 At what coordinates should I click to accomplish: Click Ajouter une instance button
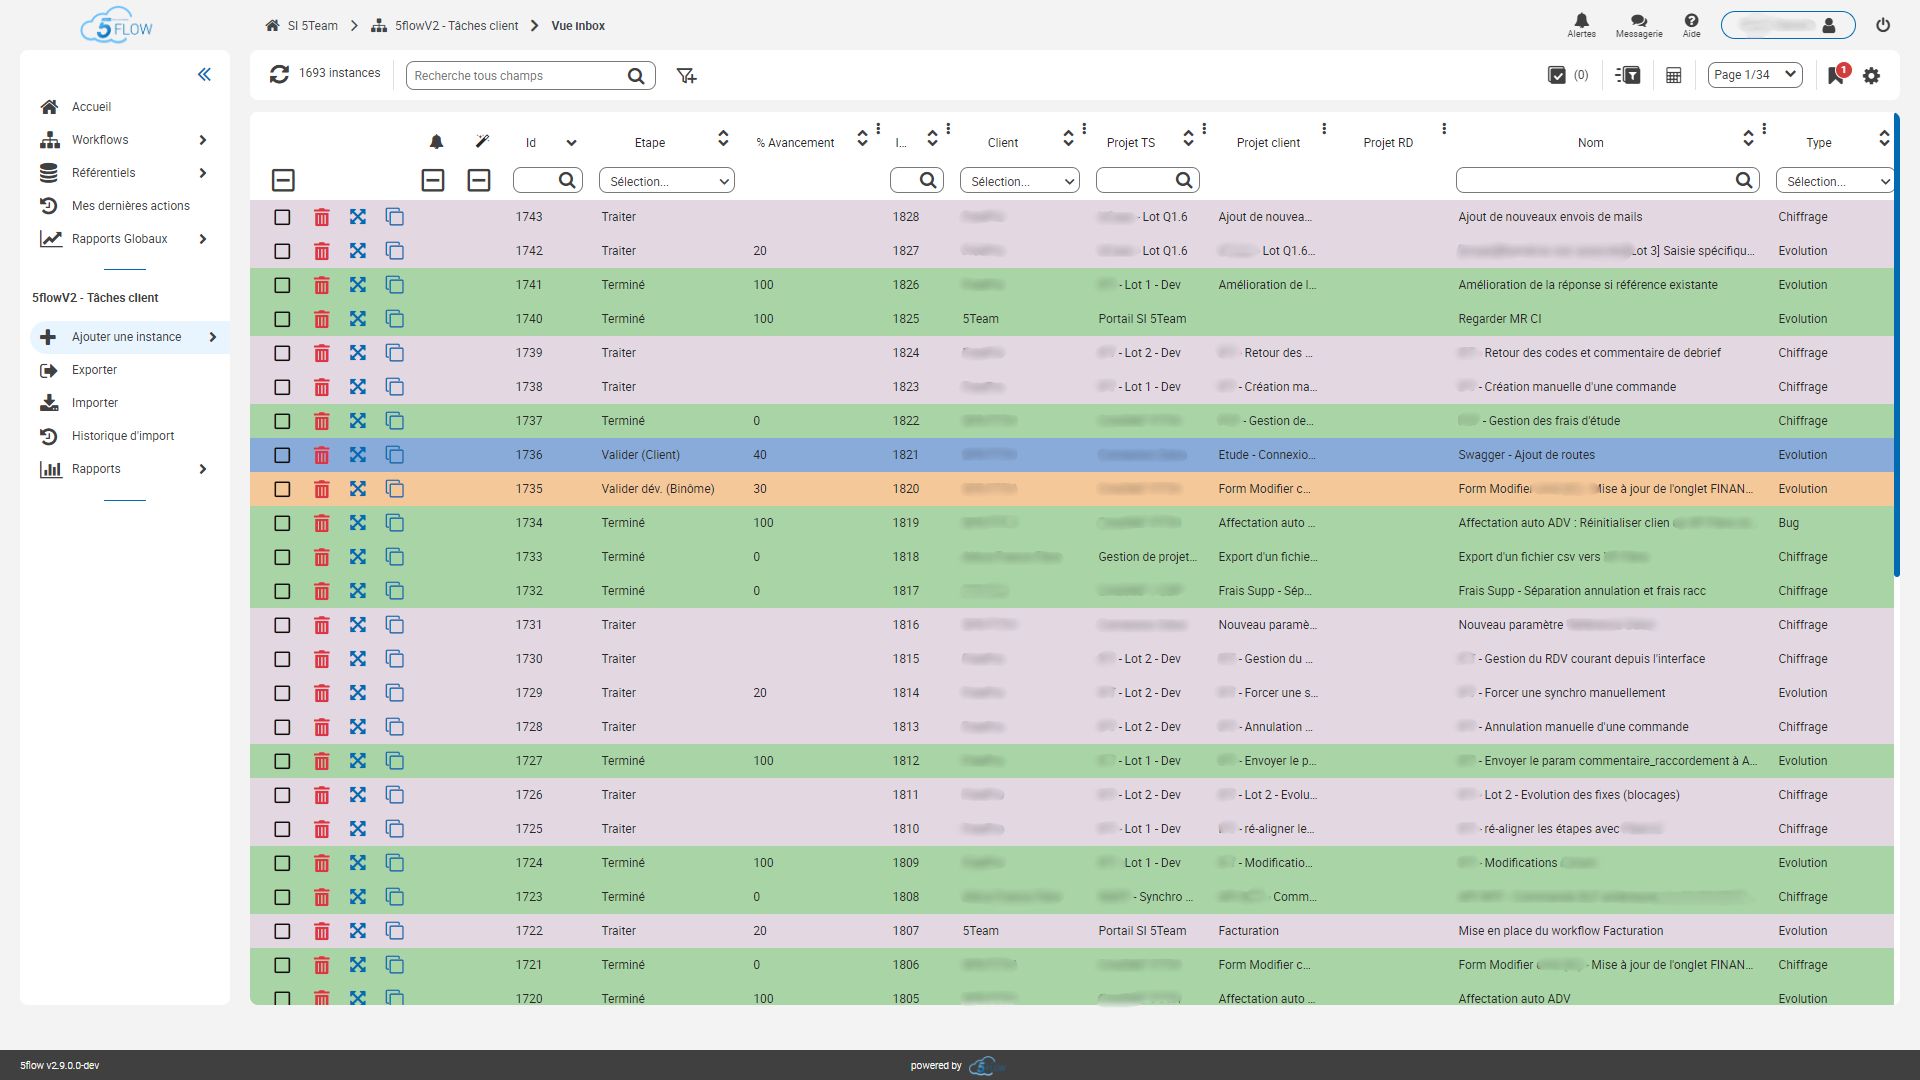click(x=127, y=336)
